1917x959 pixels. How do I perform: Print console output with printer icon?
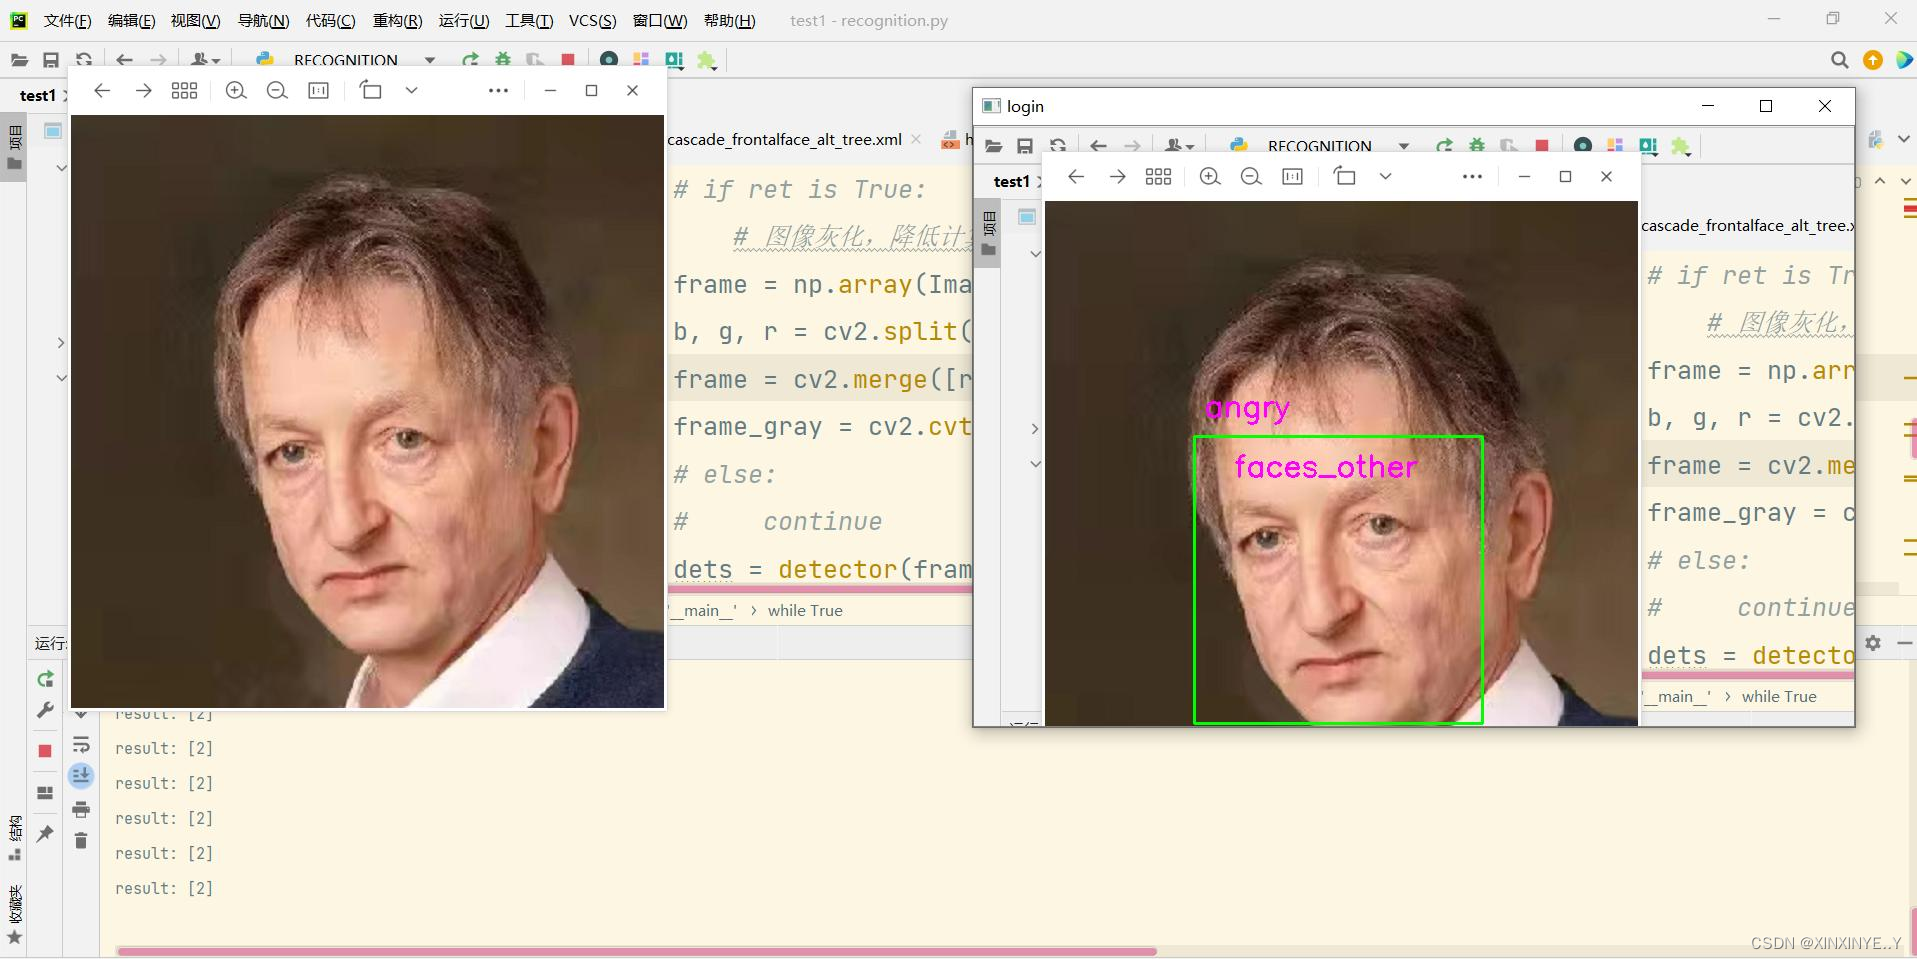pos(81,809)
